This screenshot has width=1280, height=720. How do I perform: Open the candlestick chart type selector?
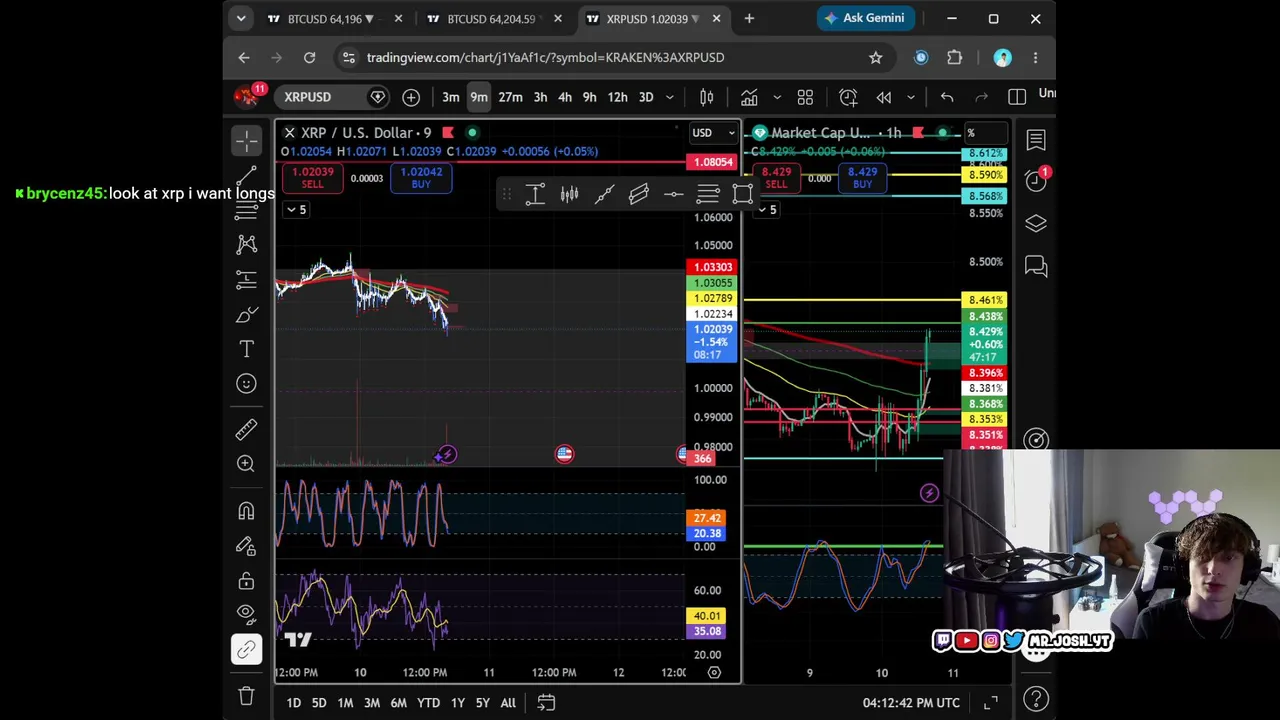pyautogui.click(x=706, y=97)
